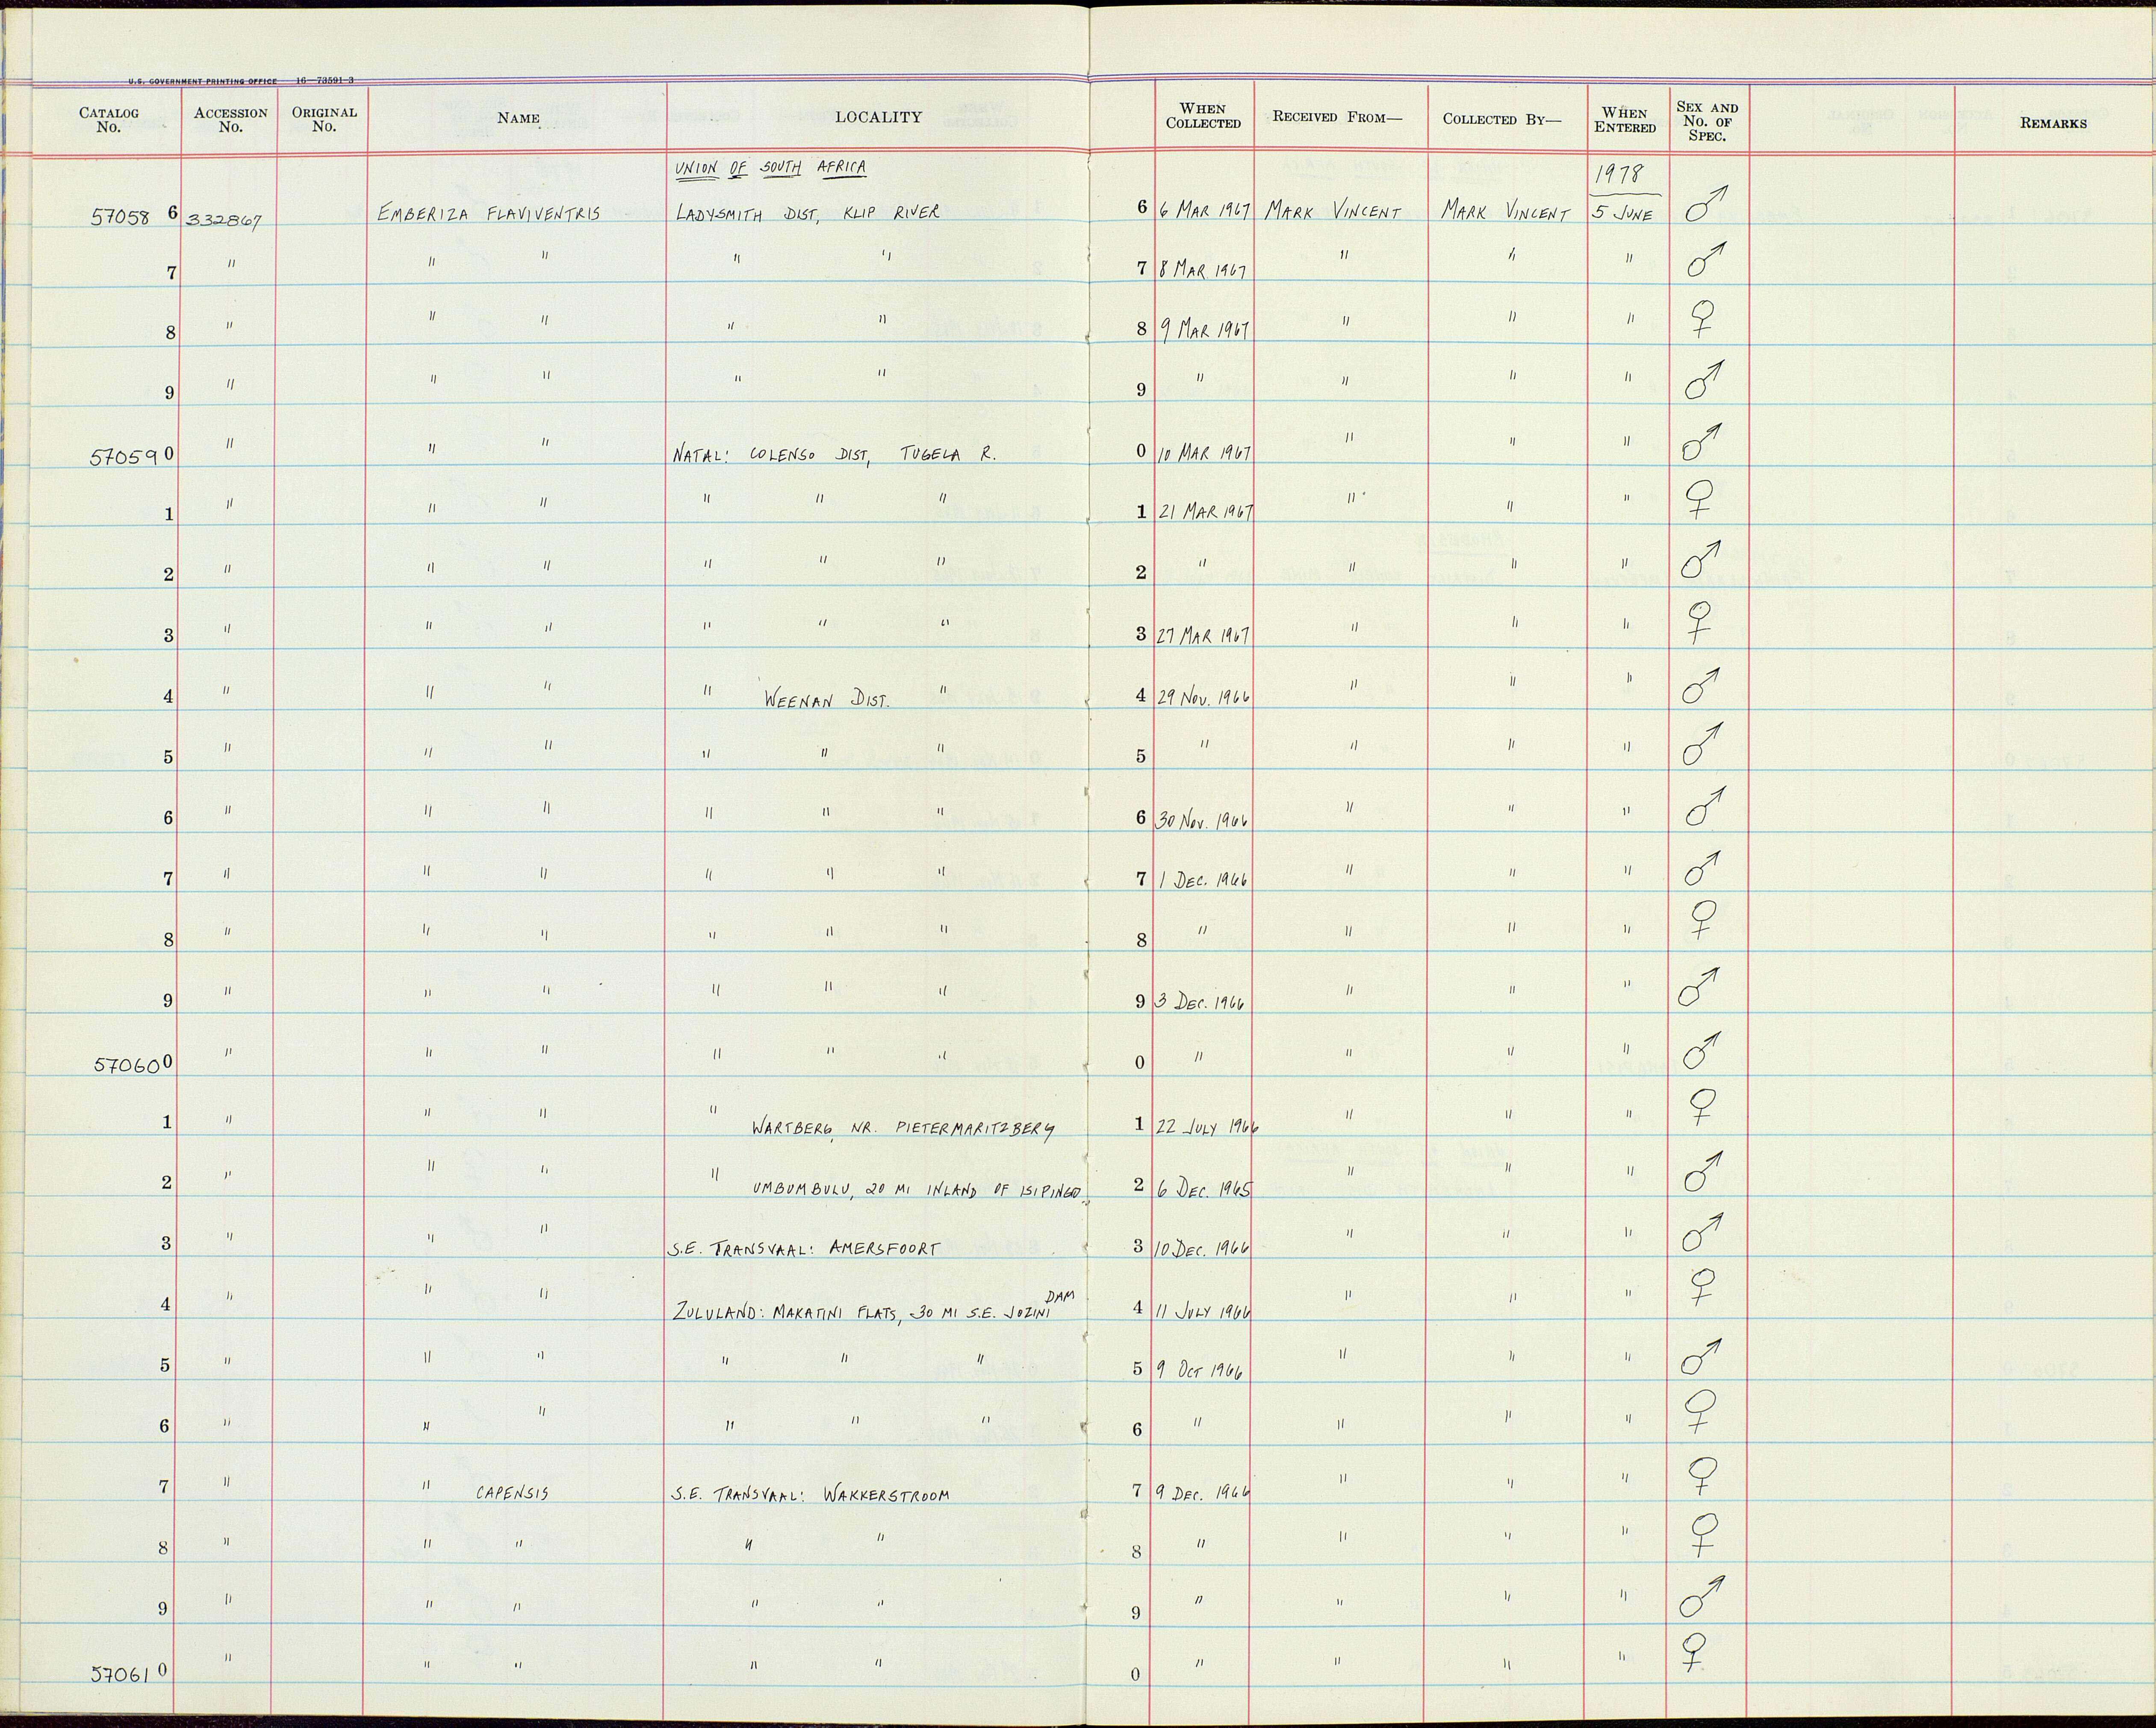Image resolution: width=2156 pixels, height=1728 pixels.
Task: Select the collected date '1 Dec. 1966'
Action: (1203, 880)
